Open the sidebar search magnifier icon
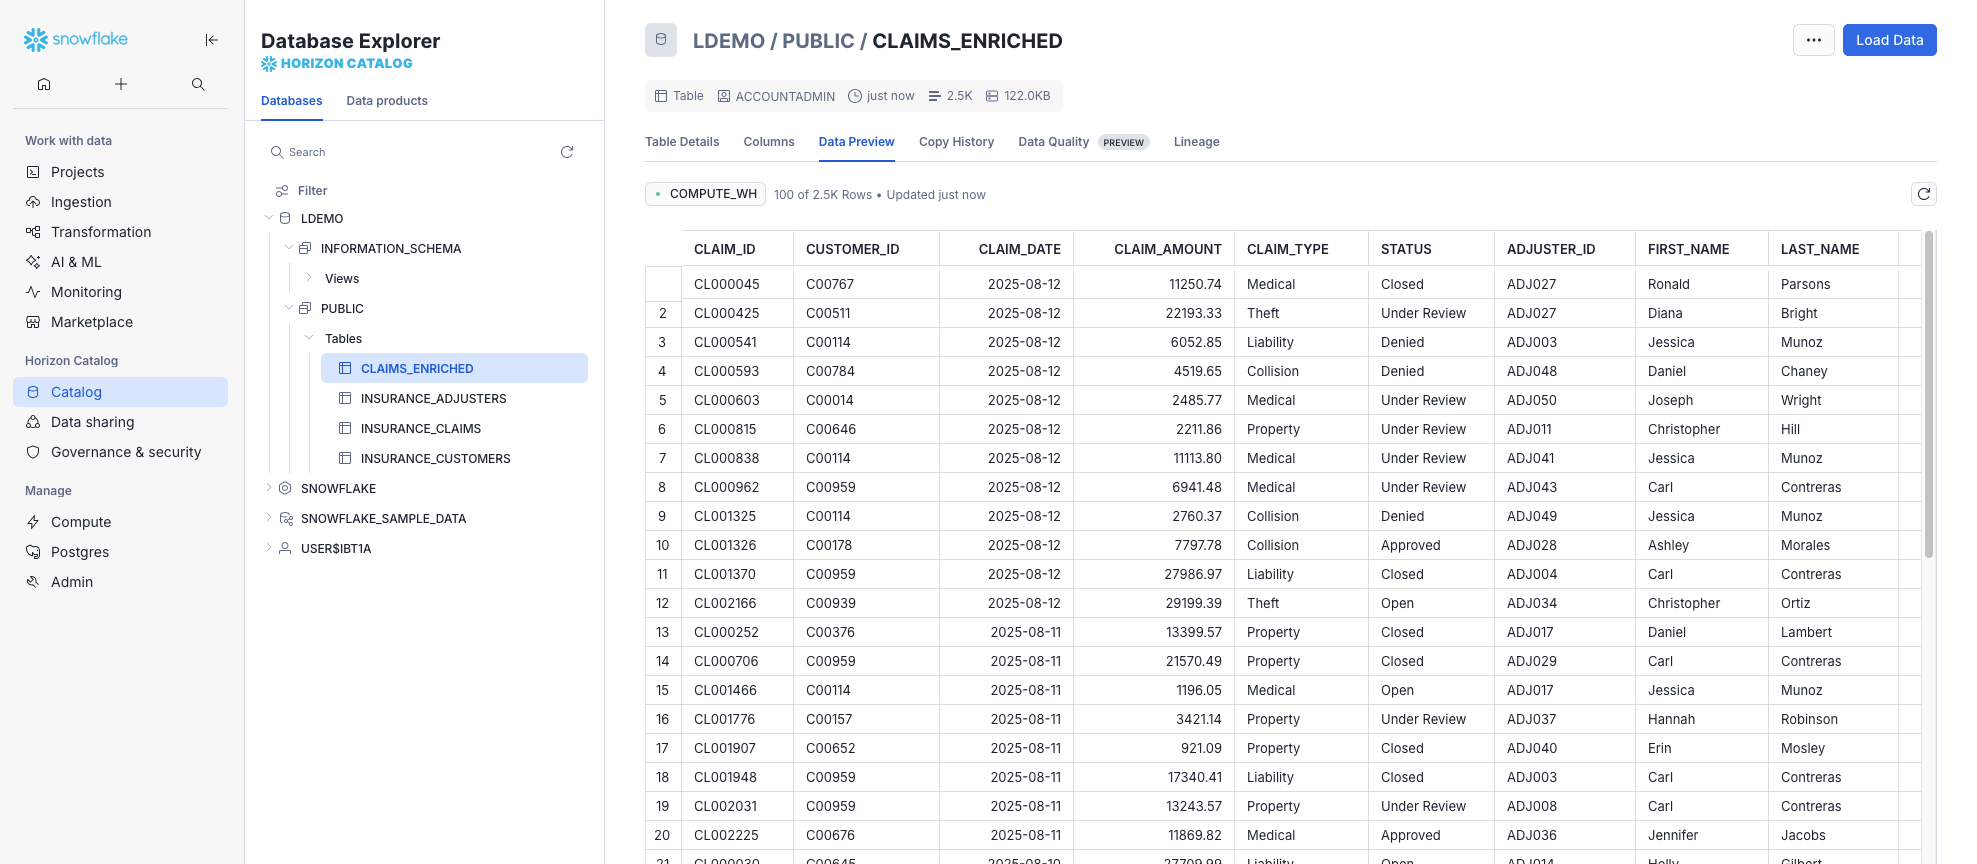 [198, 84]
